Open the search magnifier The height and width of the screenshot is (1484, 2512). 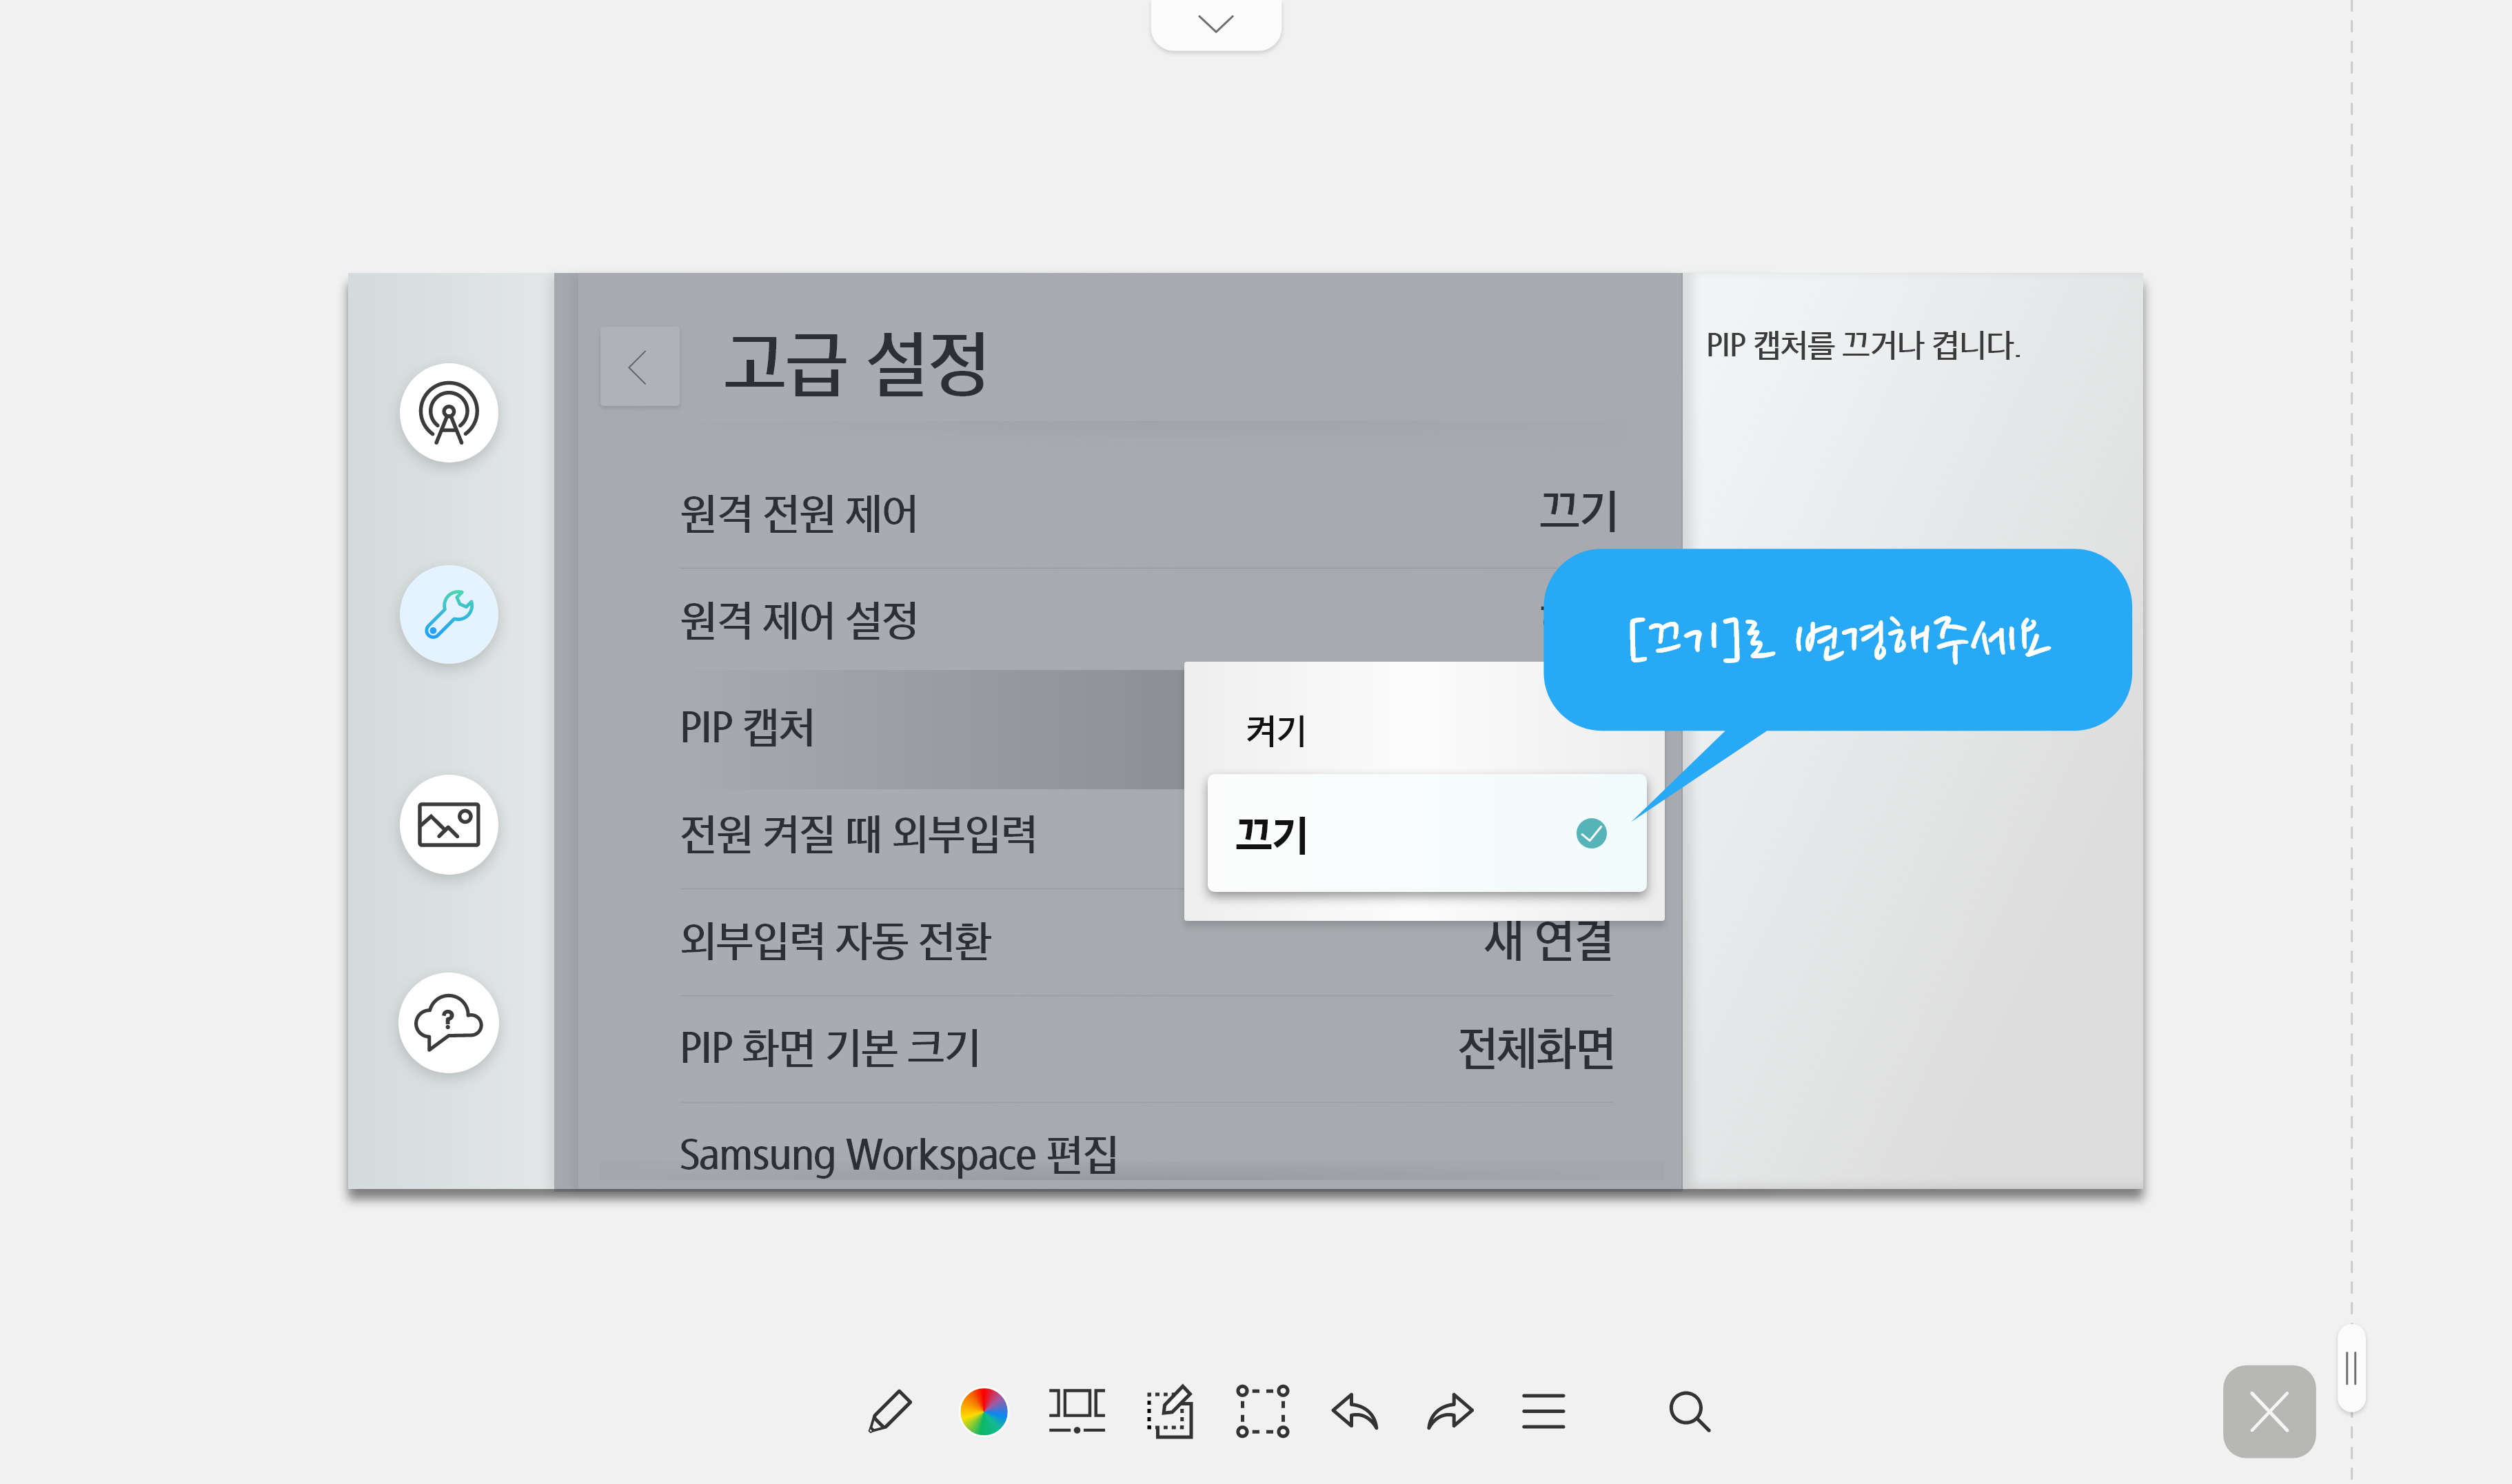[x=1689, y=1411]
